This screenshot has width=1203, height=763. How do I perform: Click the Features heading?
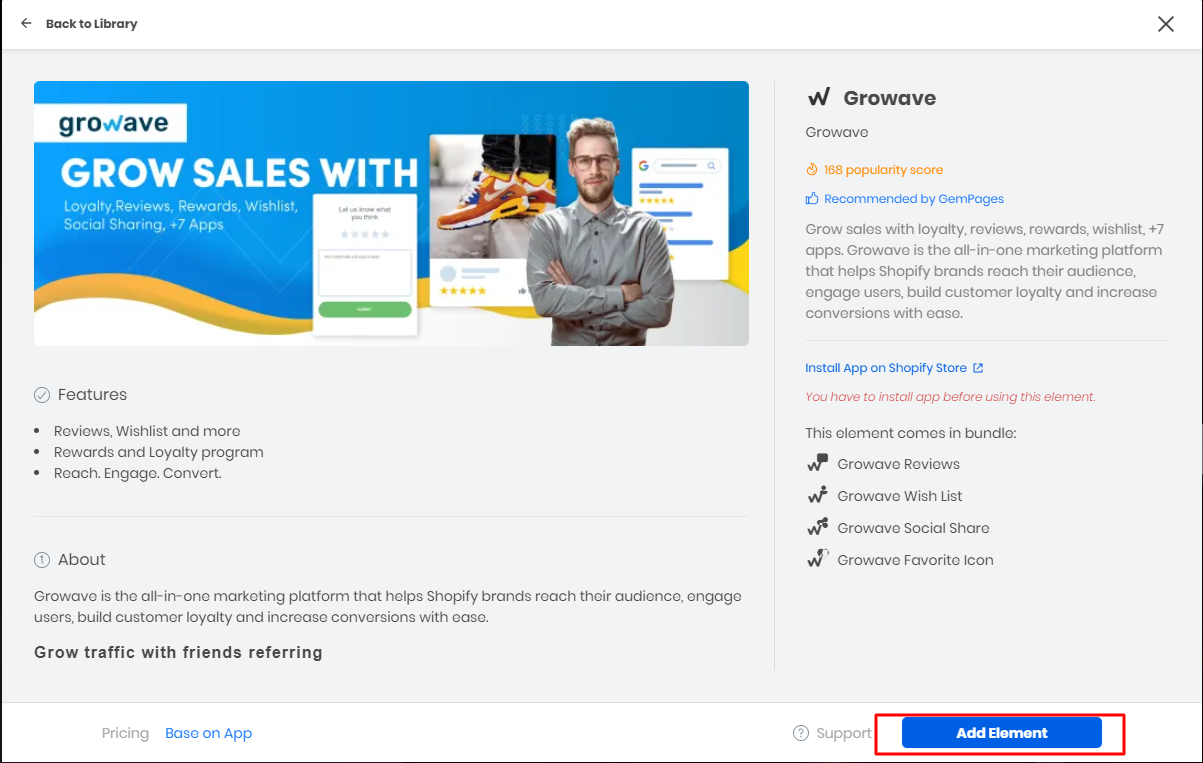92,395
